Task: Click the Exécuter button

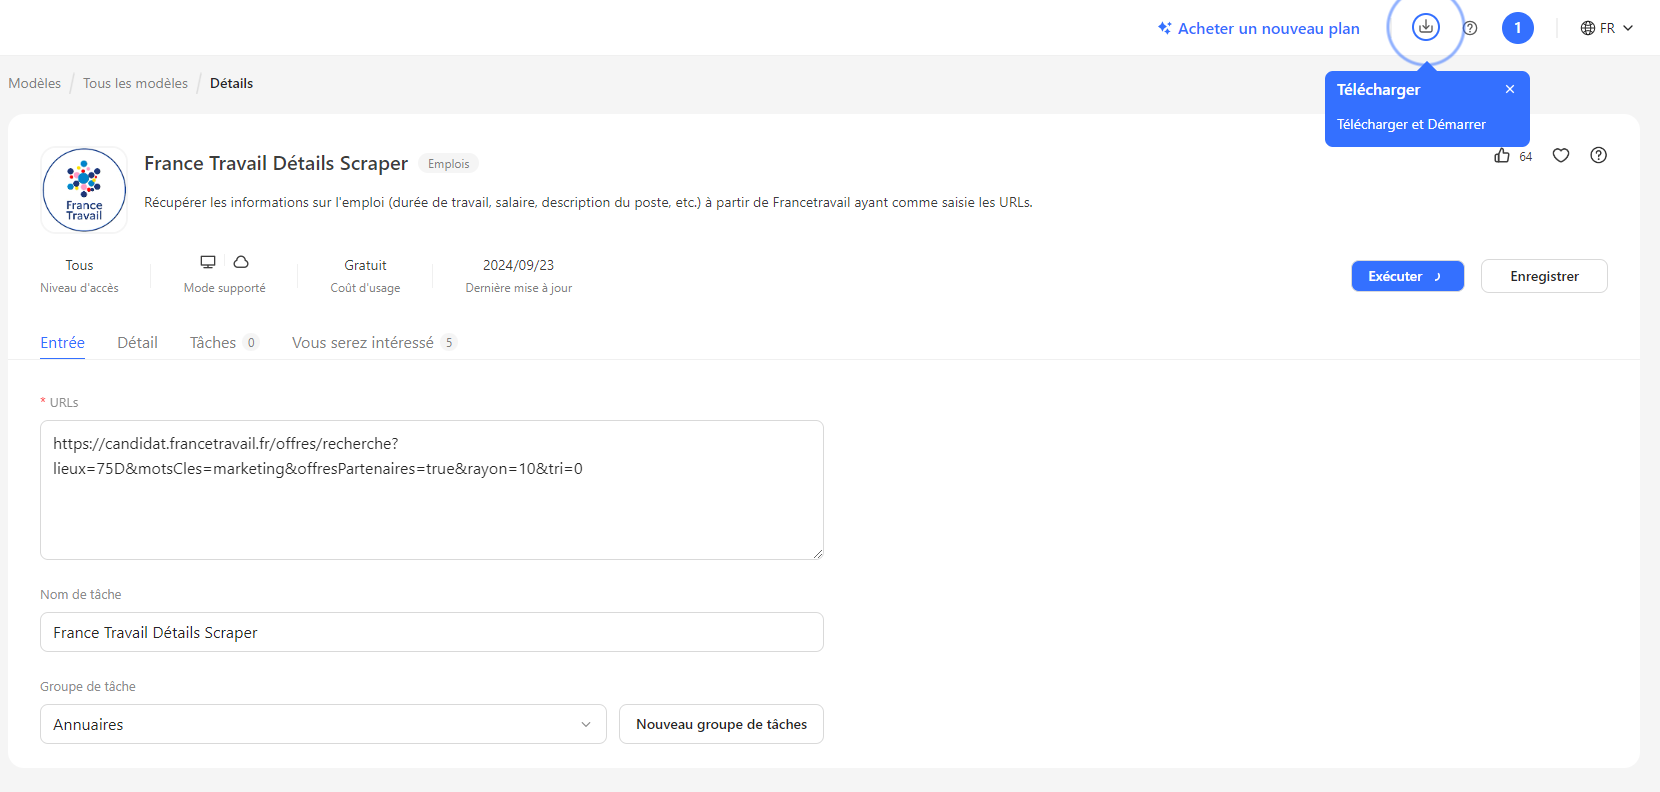Action: [x=1407, y=276]
